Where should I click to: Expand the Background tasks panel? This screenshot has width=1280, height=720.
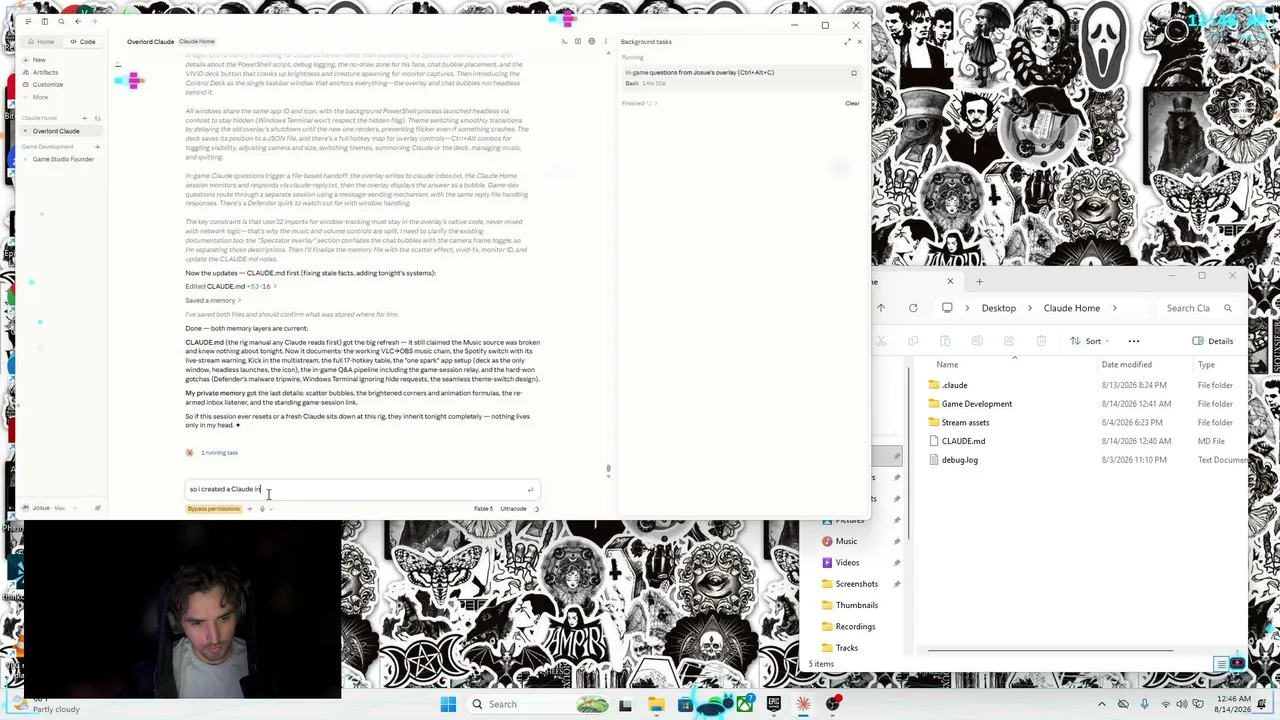(848, 42)
